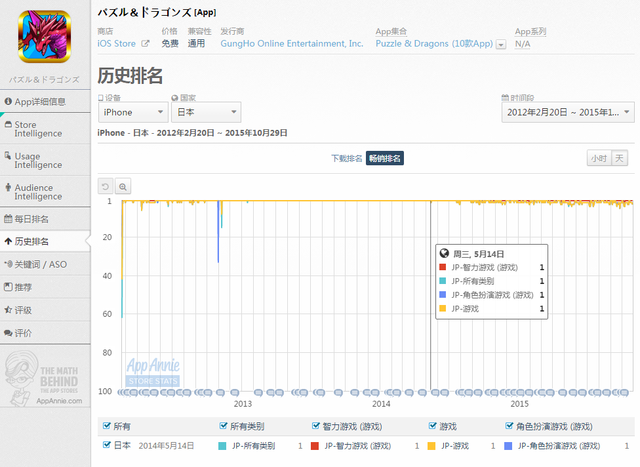Click the teal JP-所有类别 legend swatch
Viewport: 640px width, 467px height.
pyautogui.click(x=222, y=446)
